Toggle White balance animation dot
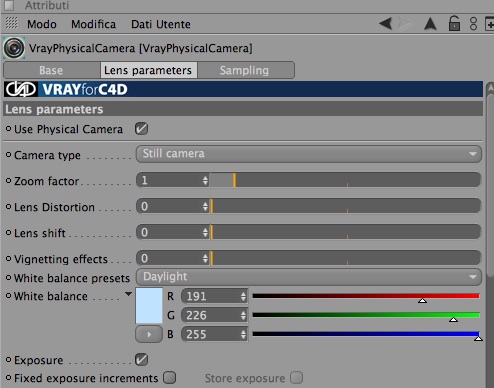 click(x=8, y=296)
